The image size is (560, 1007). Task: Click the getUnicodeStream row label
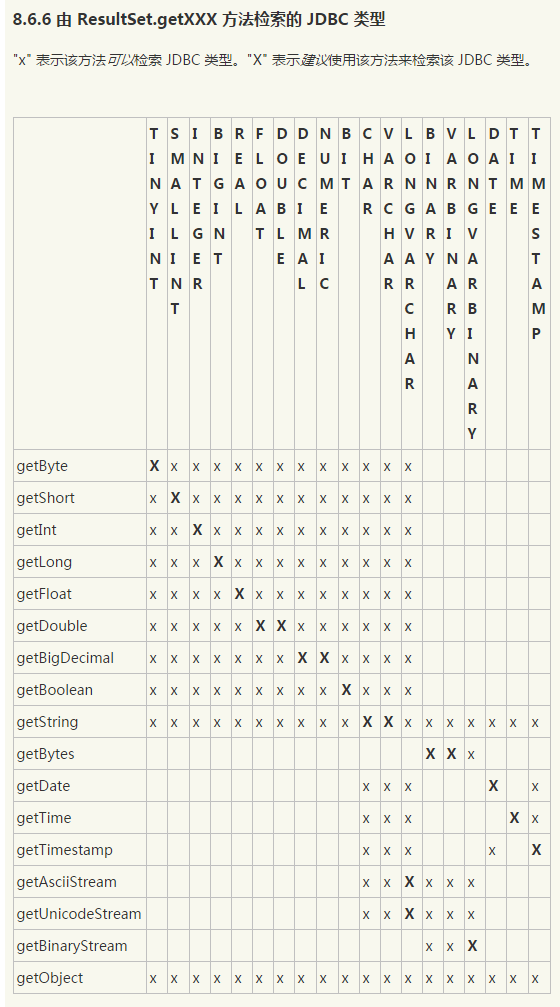pos(78,914)
